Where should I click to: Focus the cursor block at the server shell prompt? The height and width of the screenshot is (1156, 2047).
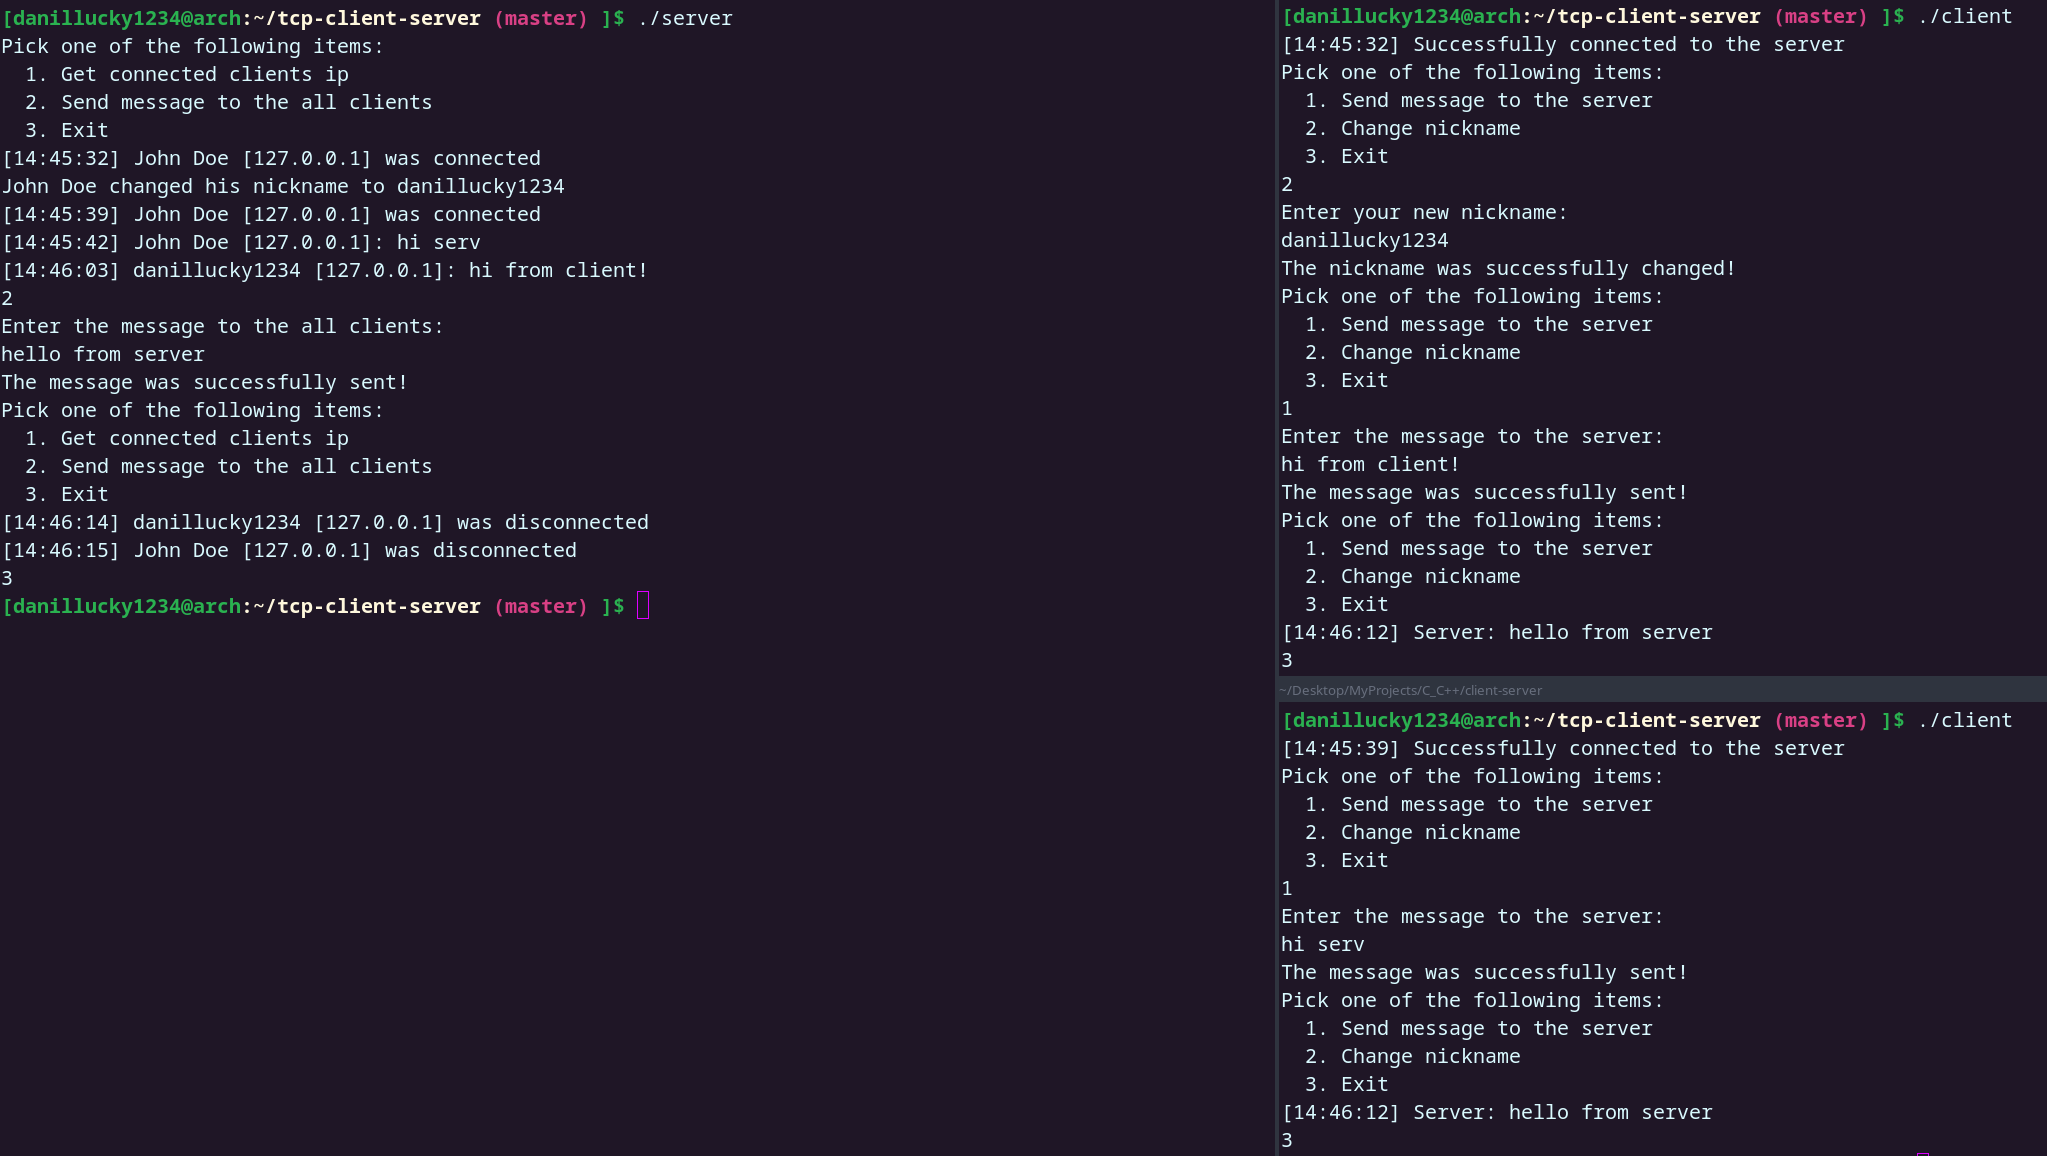coord(643,606)
